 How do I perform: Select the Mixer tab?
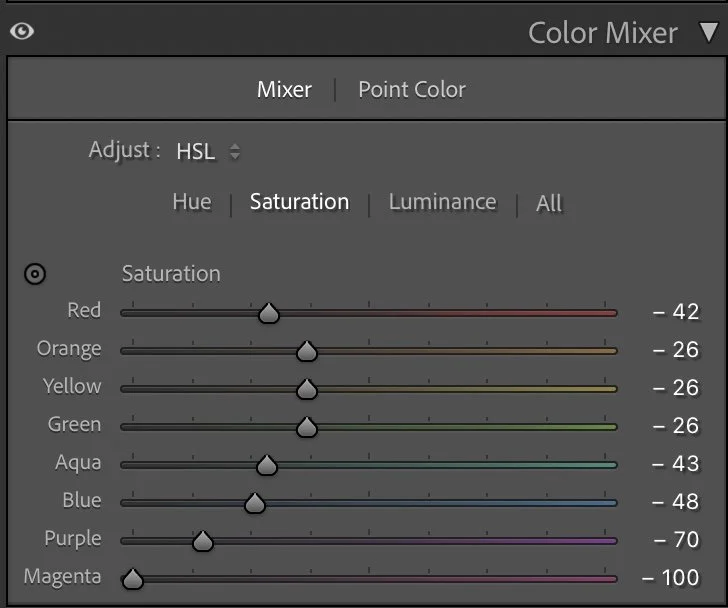click(x=284, y=90)
